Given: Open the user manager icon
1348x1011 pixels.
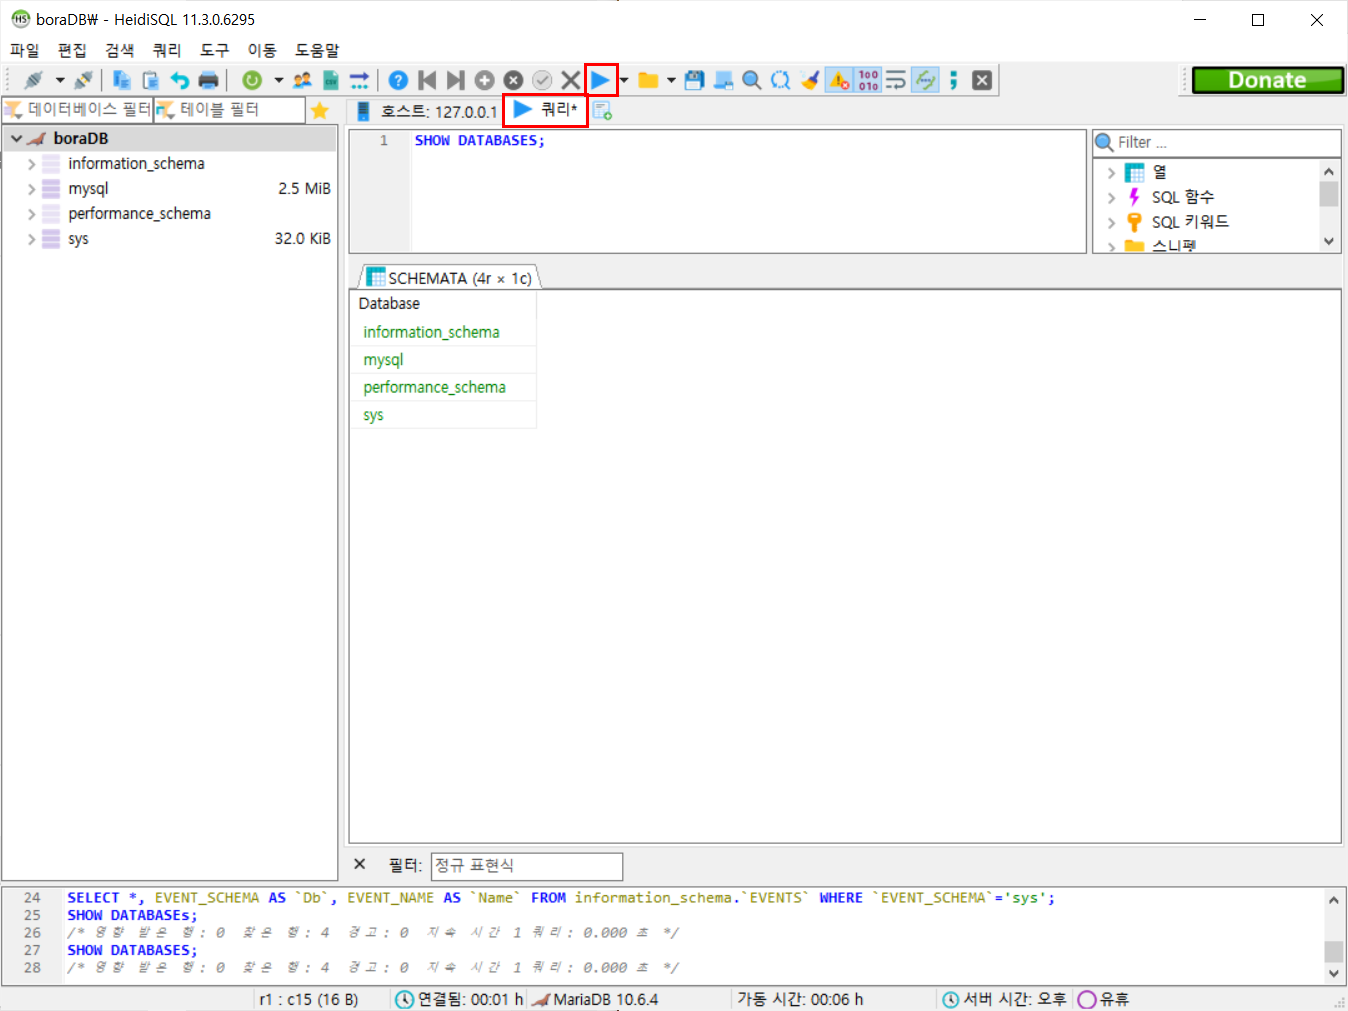Looking at the screenshot, I should [x=302, y=80].
